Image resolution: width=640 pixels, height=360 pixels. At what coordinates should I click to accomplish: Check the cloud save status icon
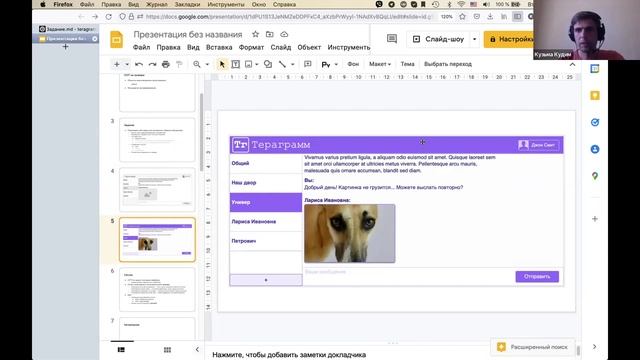[284, 34]
